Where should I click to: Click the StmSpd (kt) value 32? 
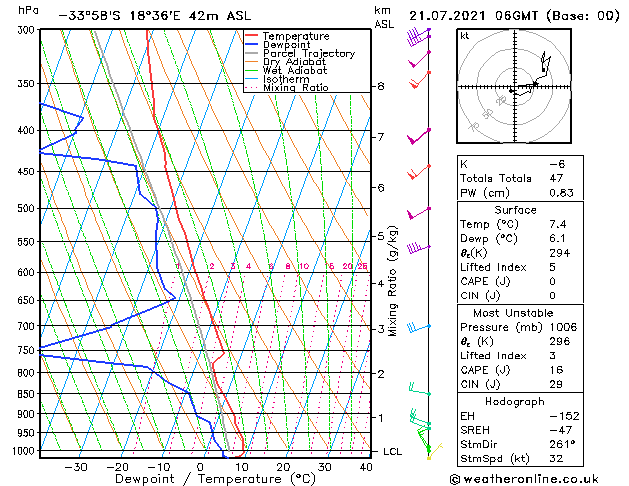pos(556,458)
